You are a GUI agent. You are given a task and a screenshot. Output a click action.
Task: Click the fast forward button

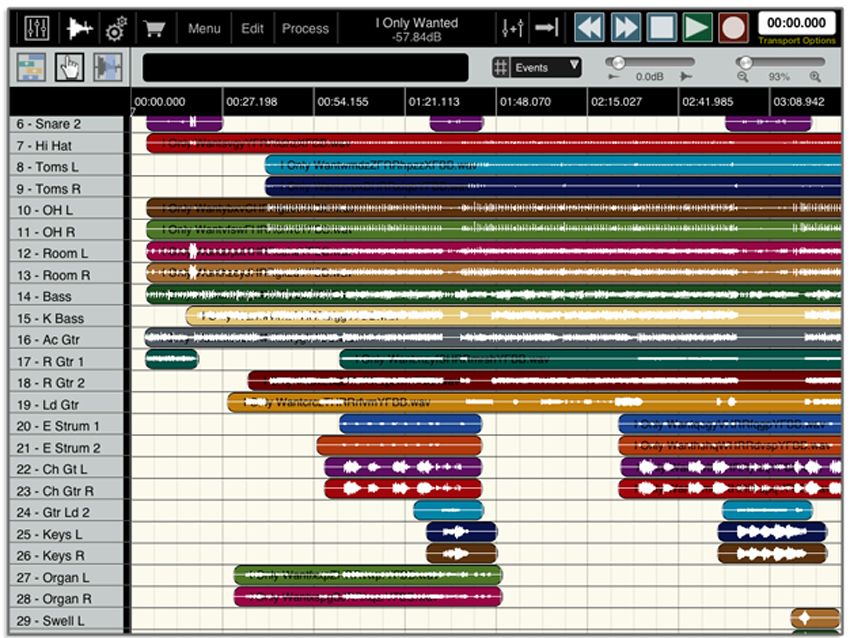626,27
